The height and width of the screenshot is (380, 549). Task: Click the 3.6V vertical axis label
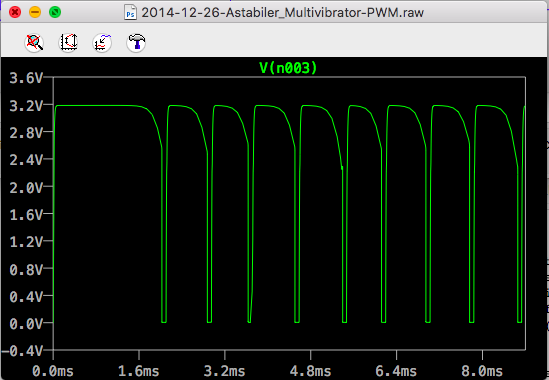tap(26, 78)
